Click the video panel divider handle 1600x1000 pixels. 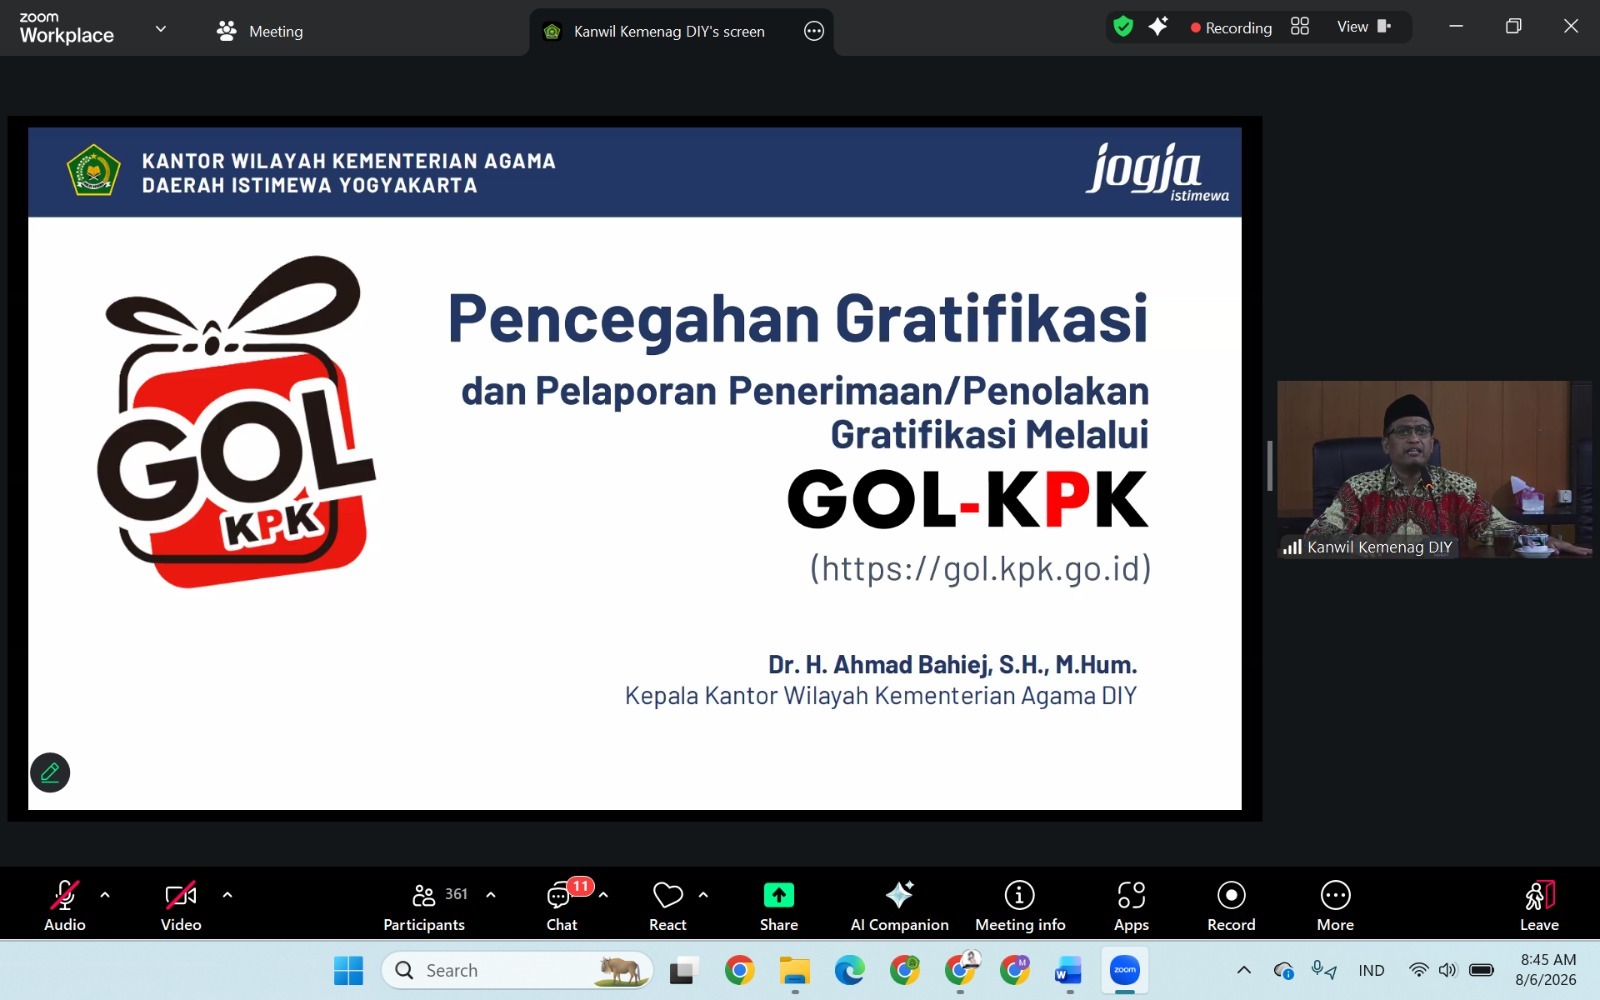(x=1269, y=466)
